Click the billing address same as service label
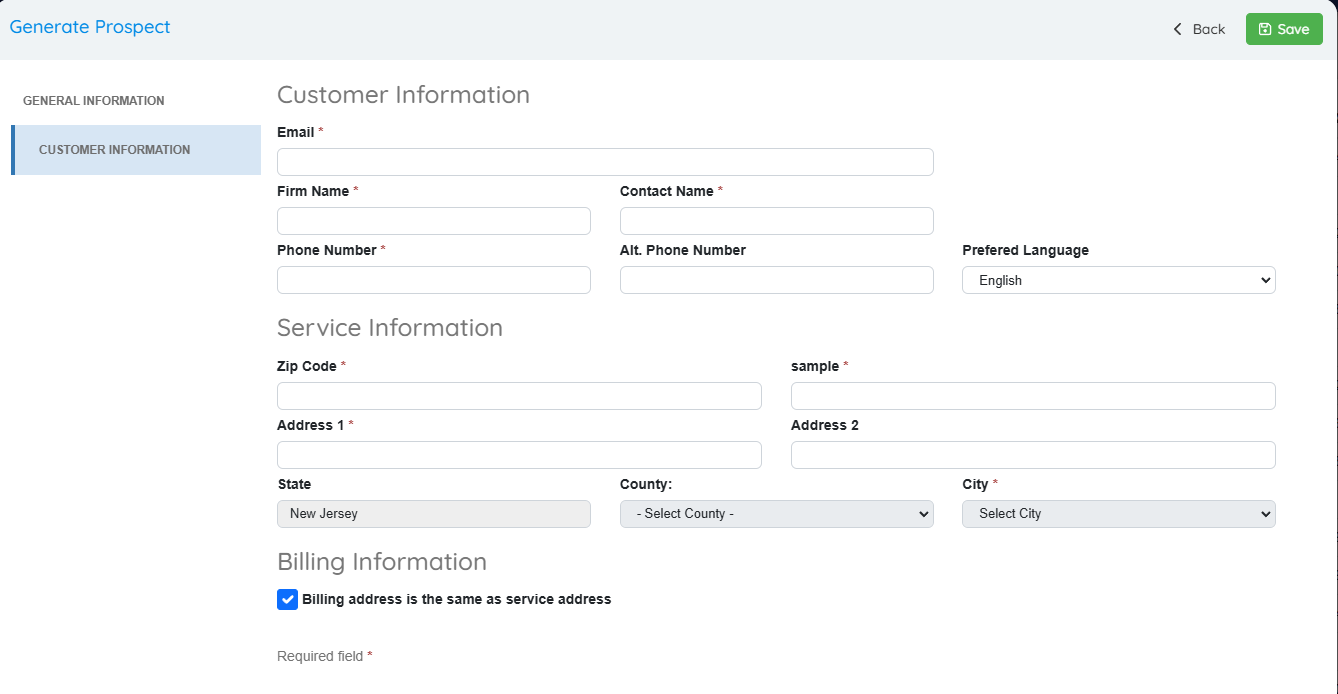The image size is (1338, 694). click(457, 599)
